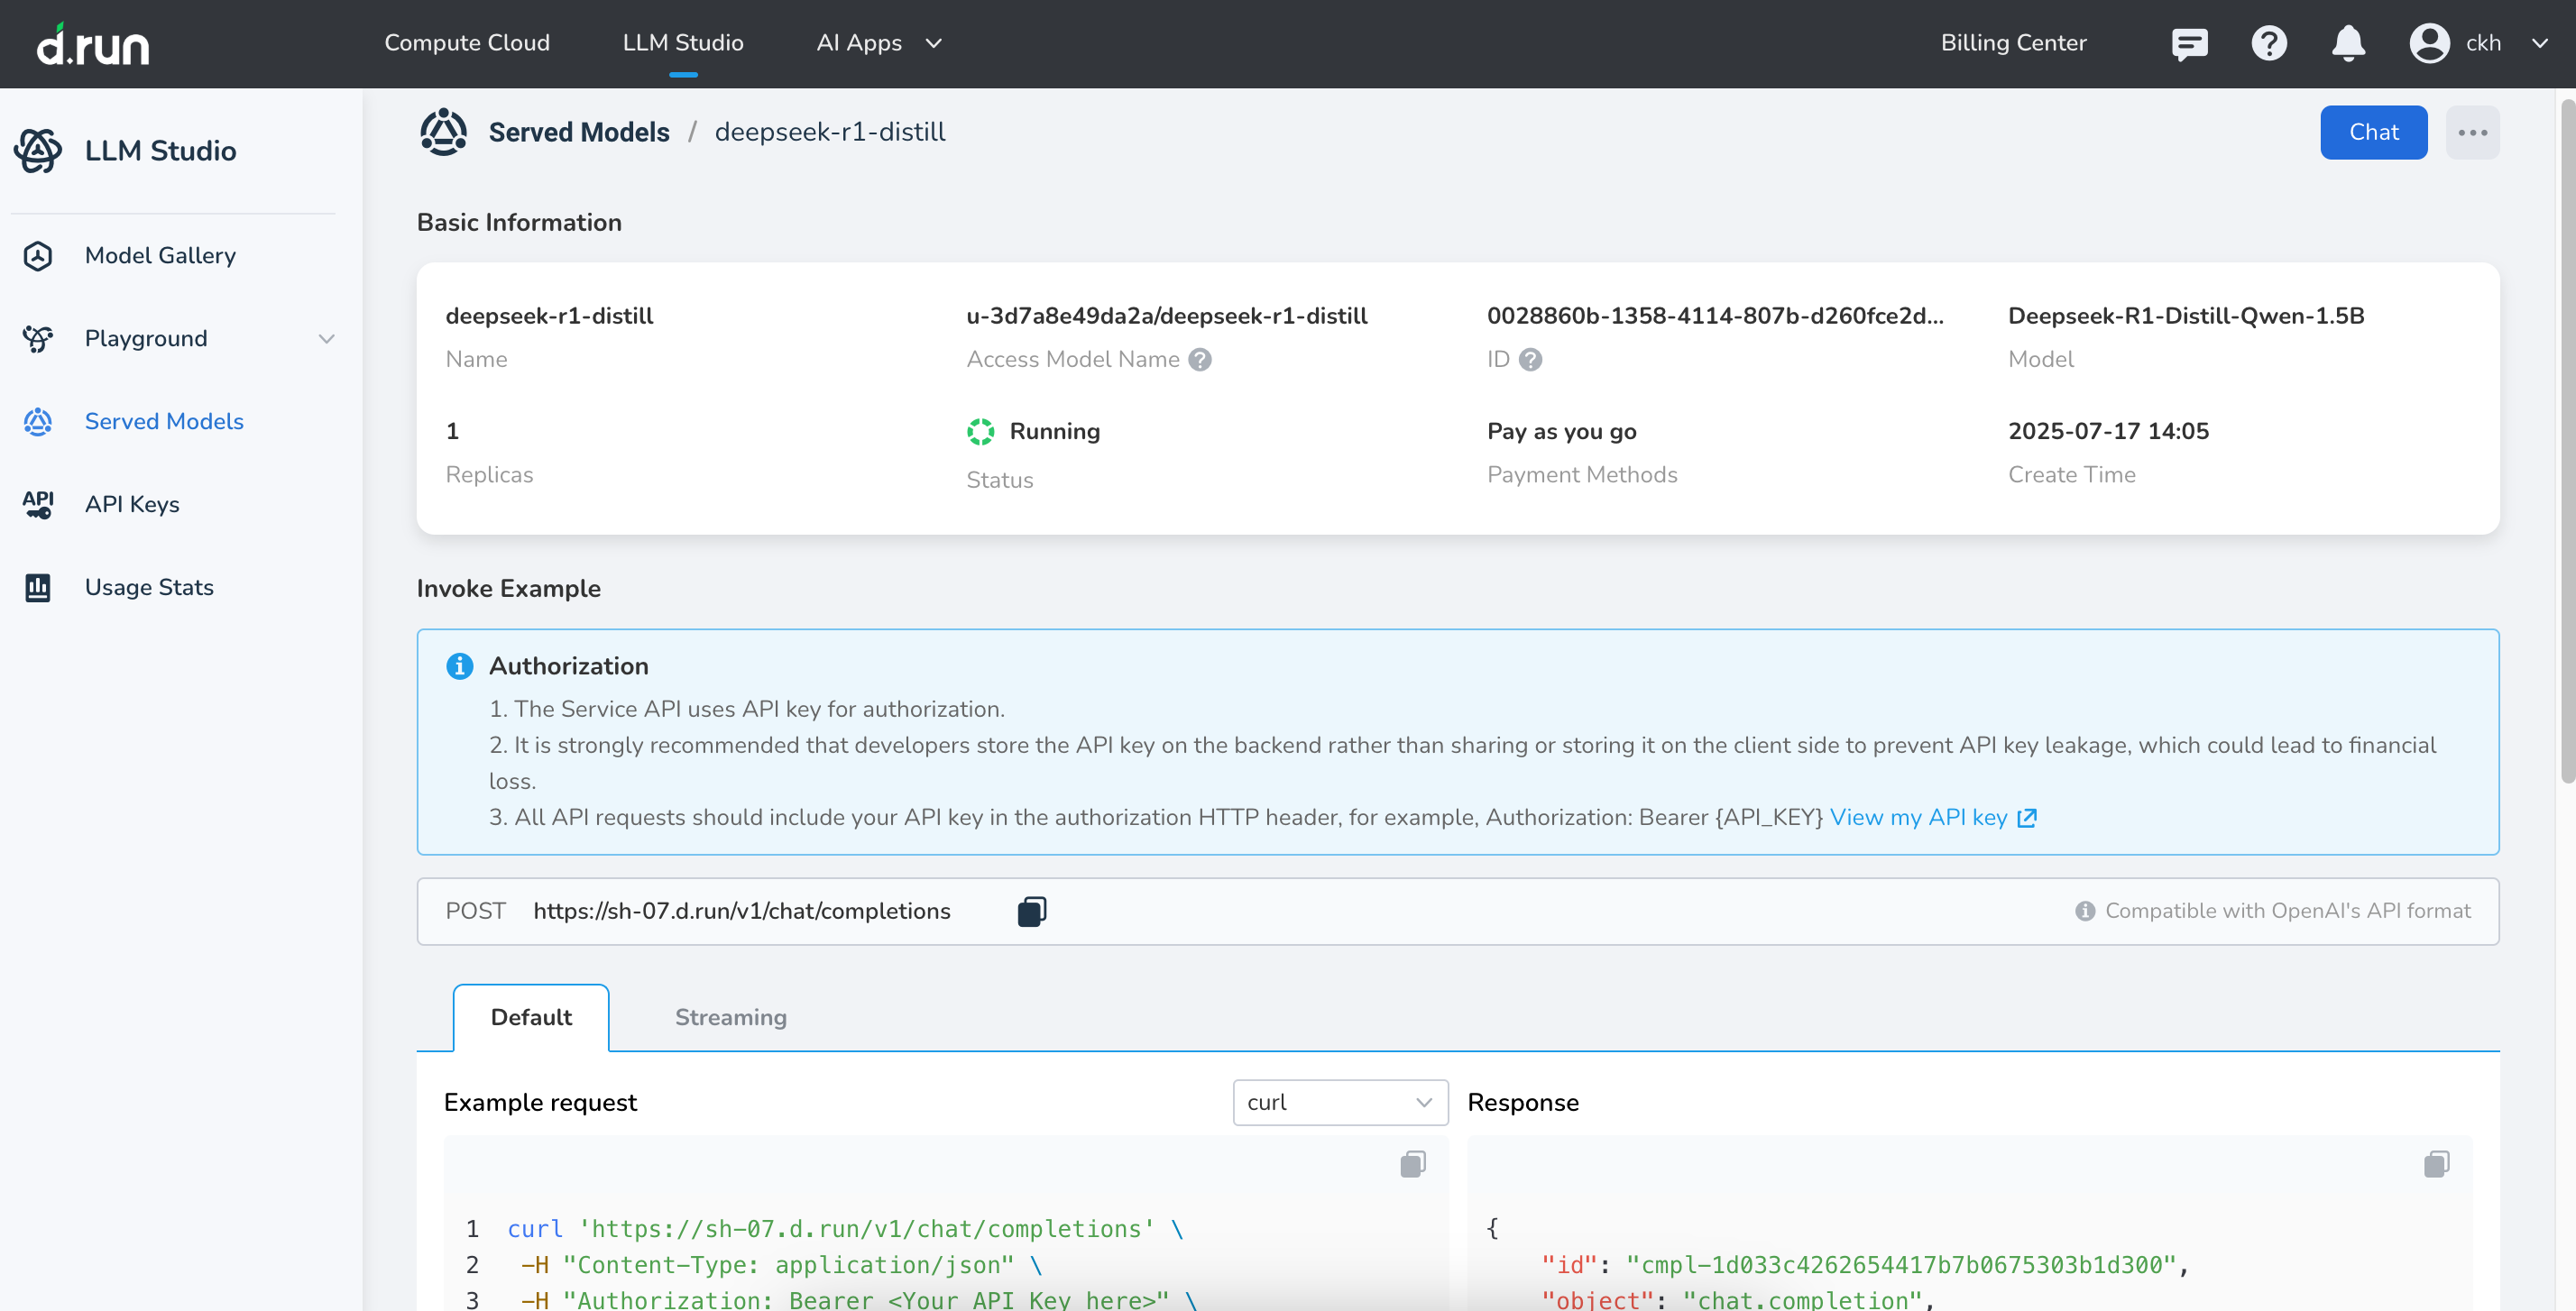Image resolution: width=2576 pixels, height=1311 pixels.
Task: Open API Keys in the sidebar
Action: tap(132, 504)
